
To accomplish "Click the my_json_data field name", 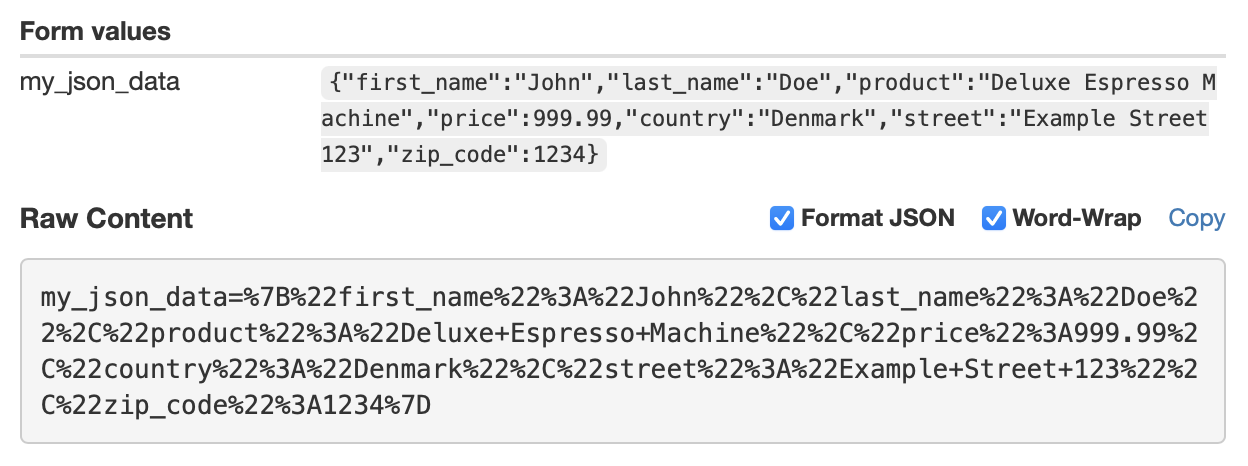I will [100, 82].
